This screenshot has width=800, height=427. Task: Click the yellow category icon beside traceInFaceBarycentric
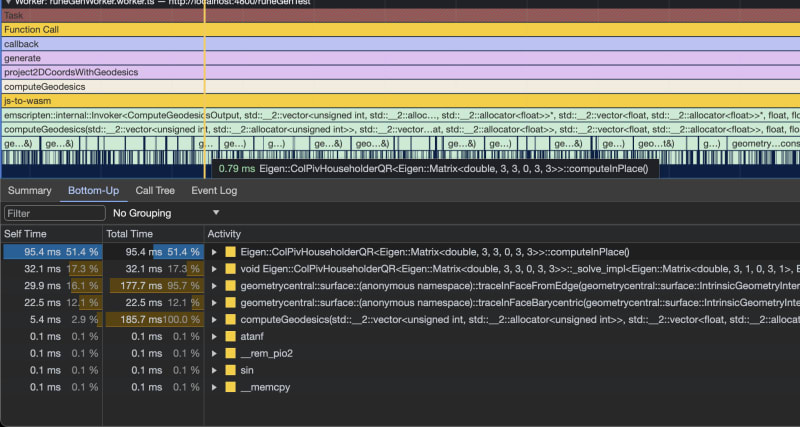pos(230,303)
